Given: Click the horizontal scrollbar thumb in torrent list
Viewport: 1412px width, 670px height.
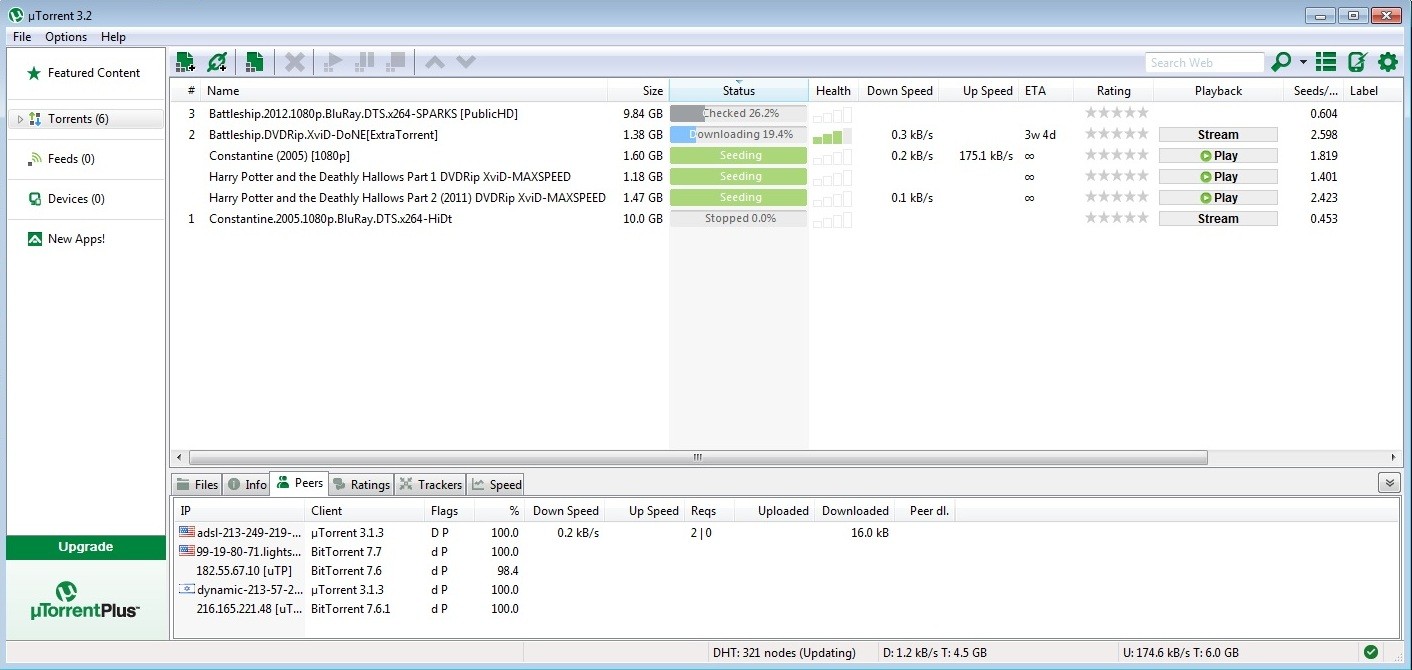Looking at the screenshot, I should point(697,457).
